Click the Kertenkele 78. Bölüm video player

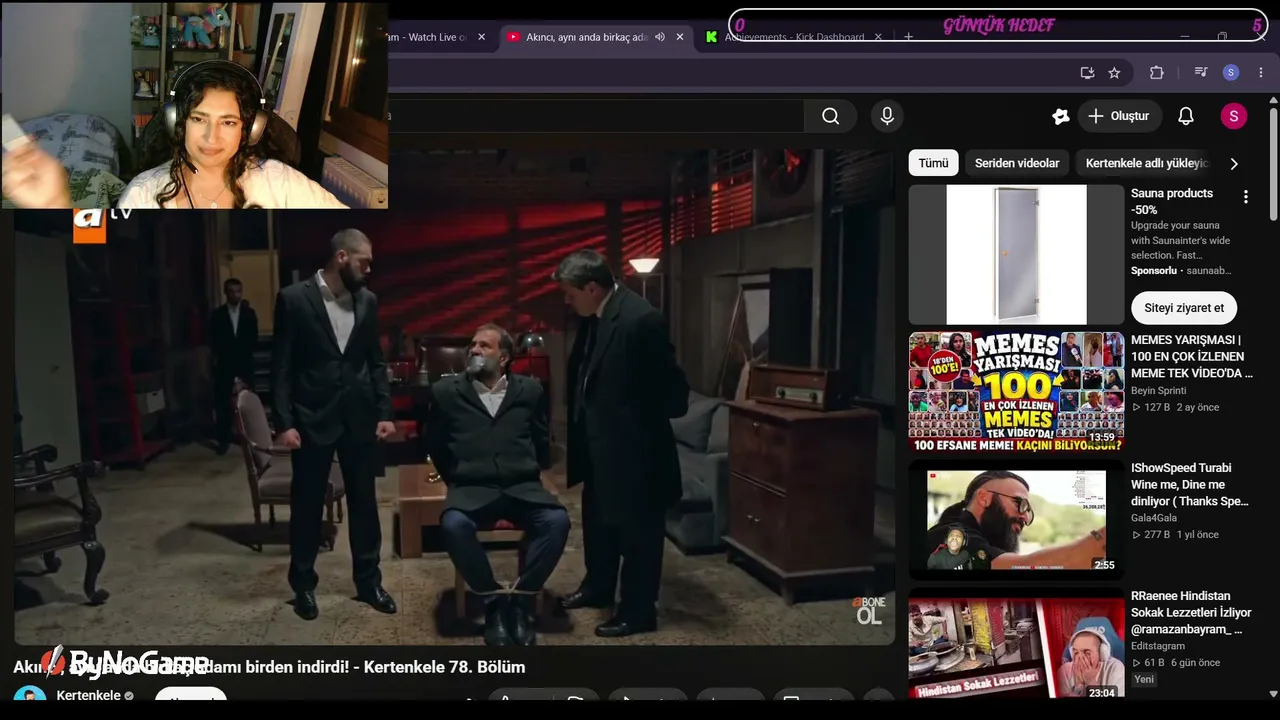(454, 398)
